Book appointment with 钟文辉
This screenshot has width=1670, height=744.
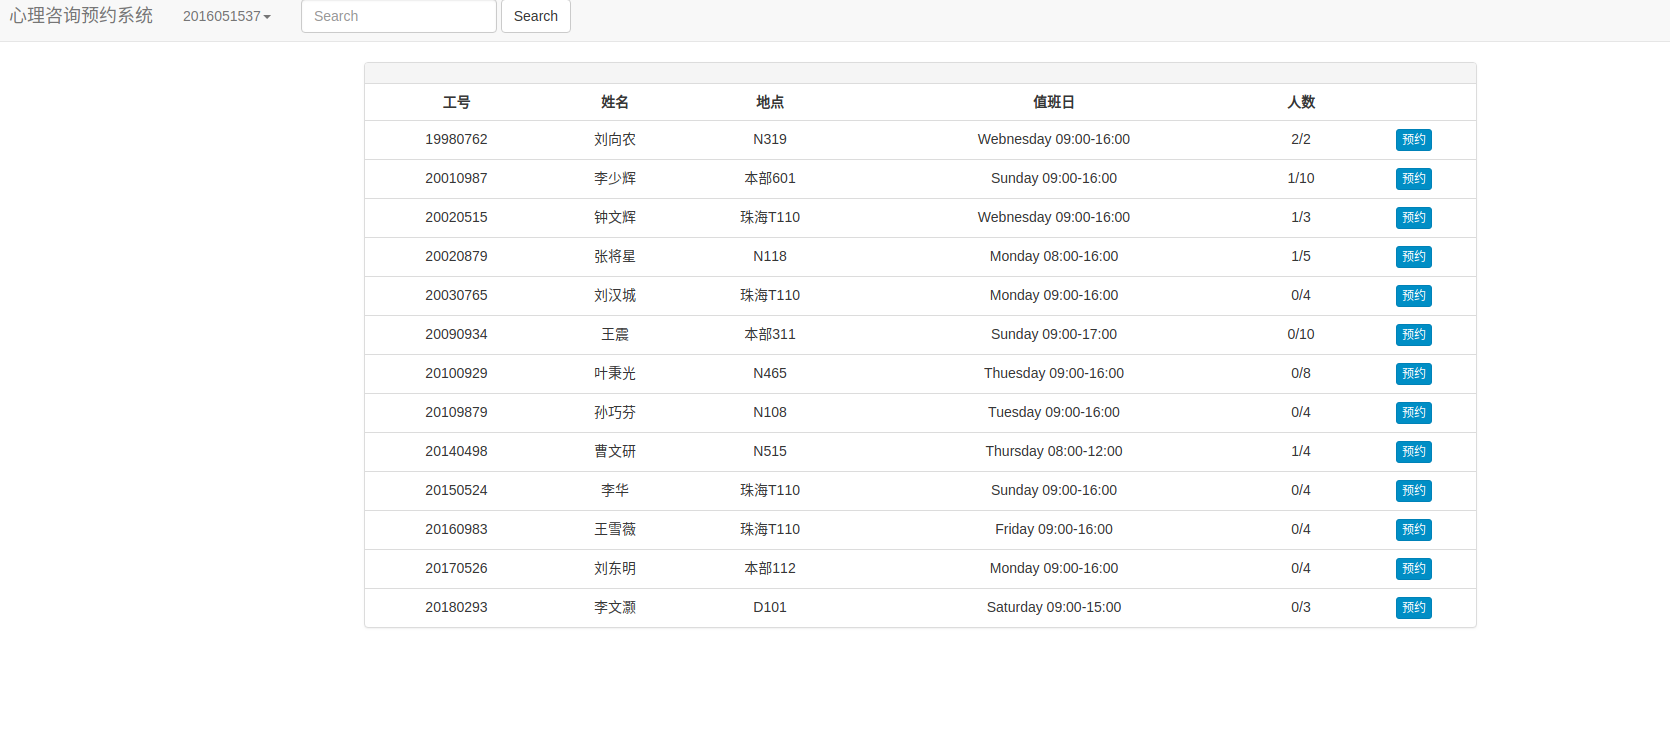1414,218
